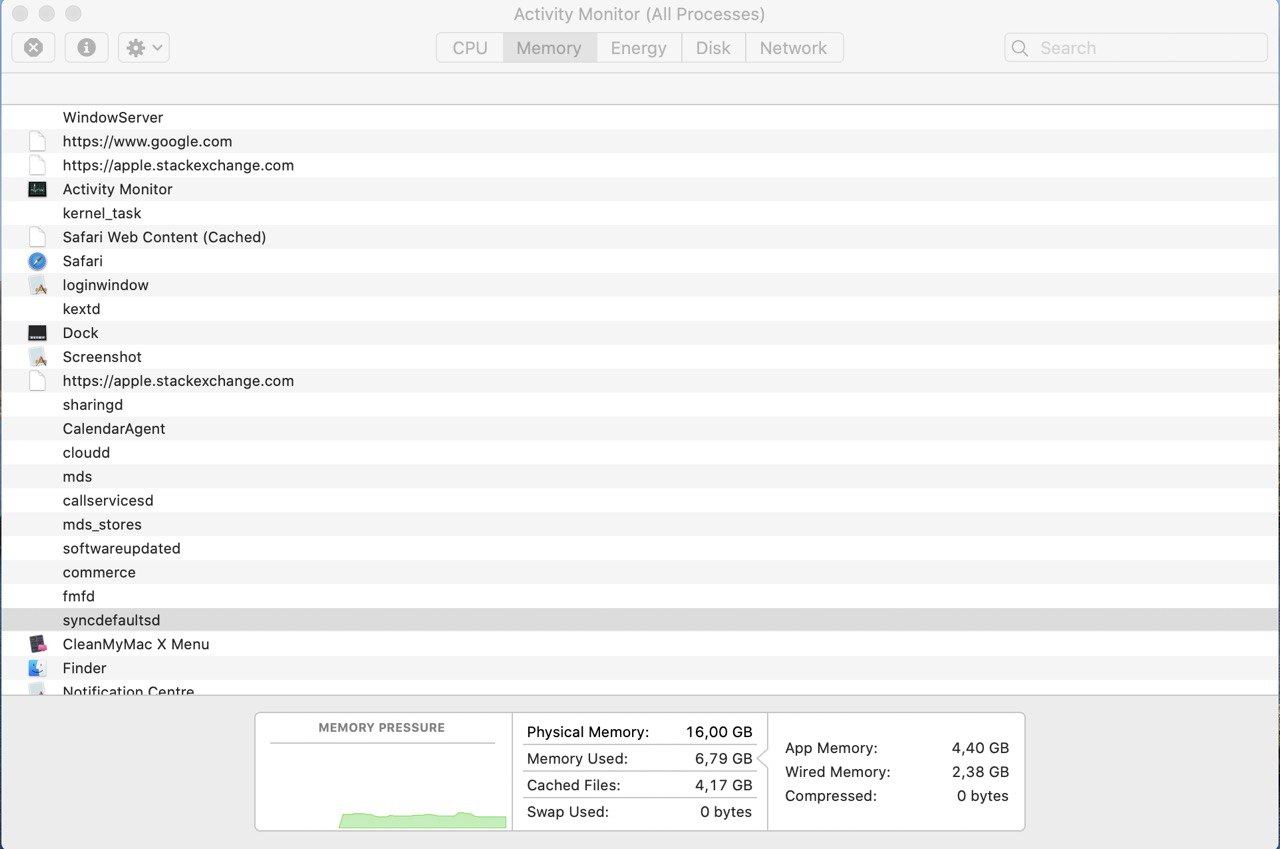Open the gear actions dropdown
This screenshot has width=1280, height=849.
coord(144,47)
